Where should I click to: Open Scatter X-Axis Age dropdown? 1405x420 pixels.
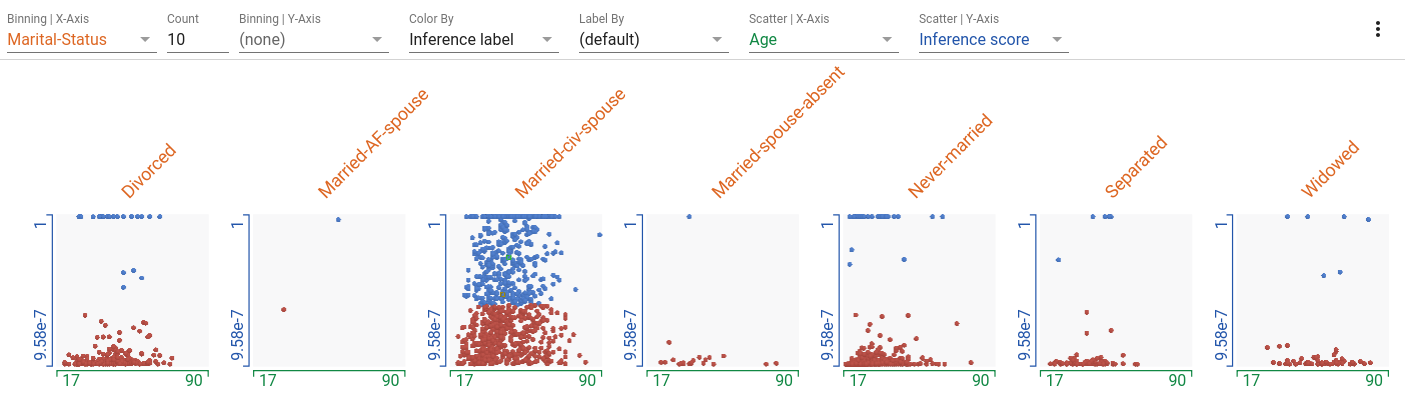coord(824,40)
